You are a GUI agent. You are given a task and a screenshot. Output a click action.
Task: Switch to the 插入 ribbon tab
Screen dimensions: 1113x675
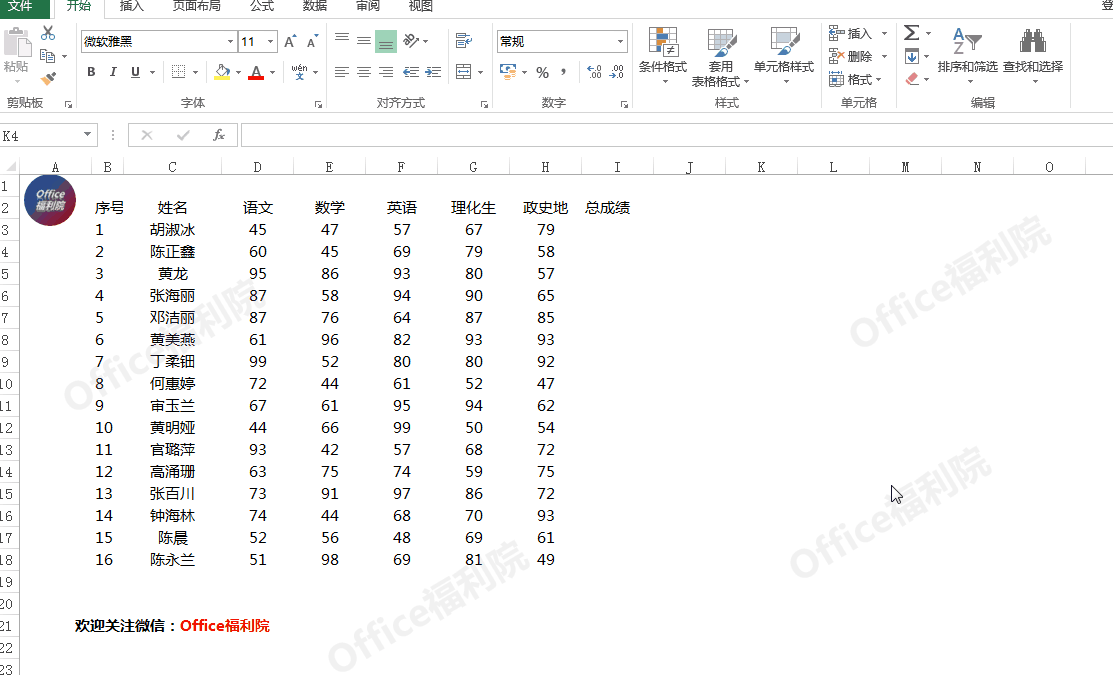click(x=131, y=6)
